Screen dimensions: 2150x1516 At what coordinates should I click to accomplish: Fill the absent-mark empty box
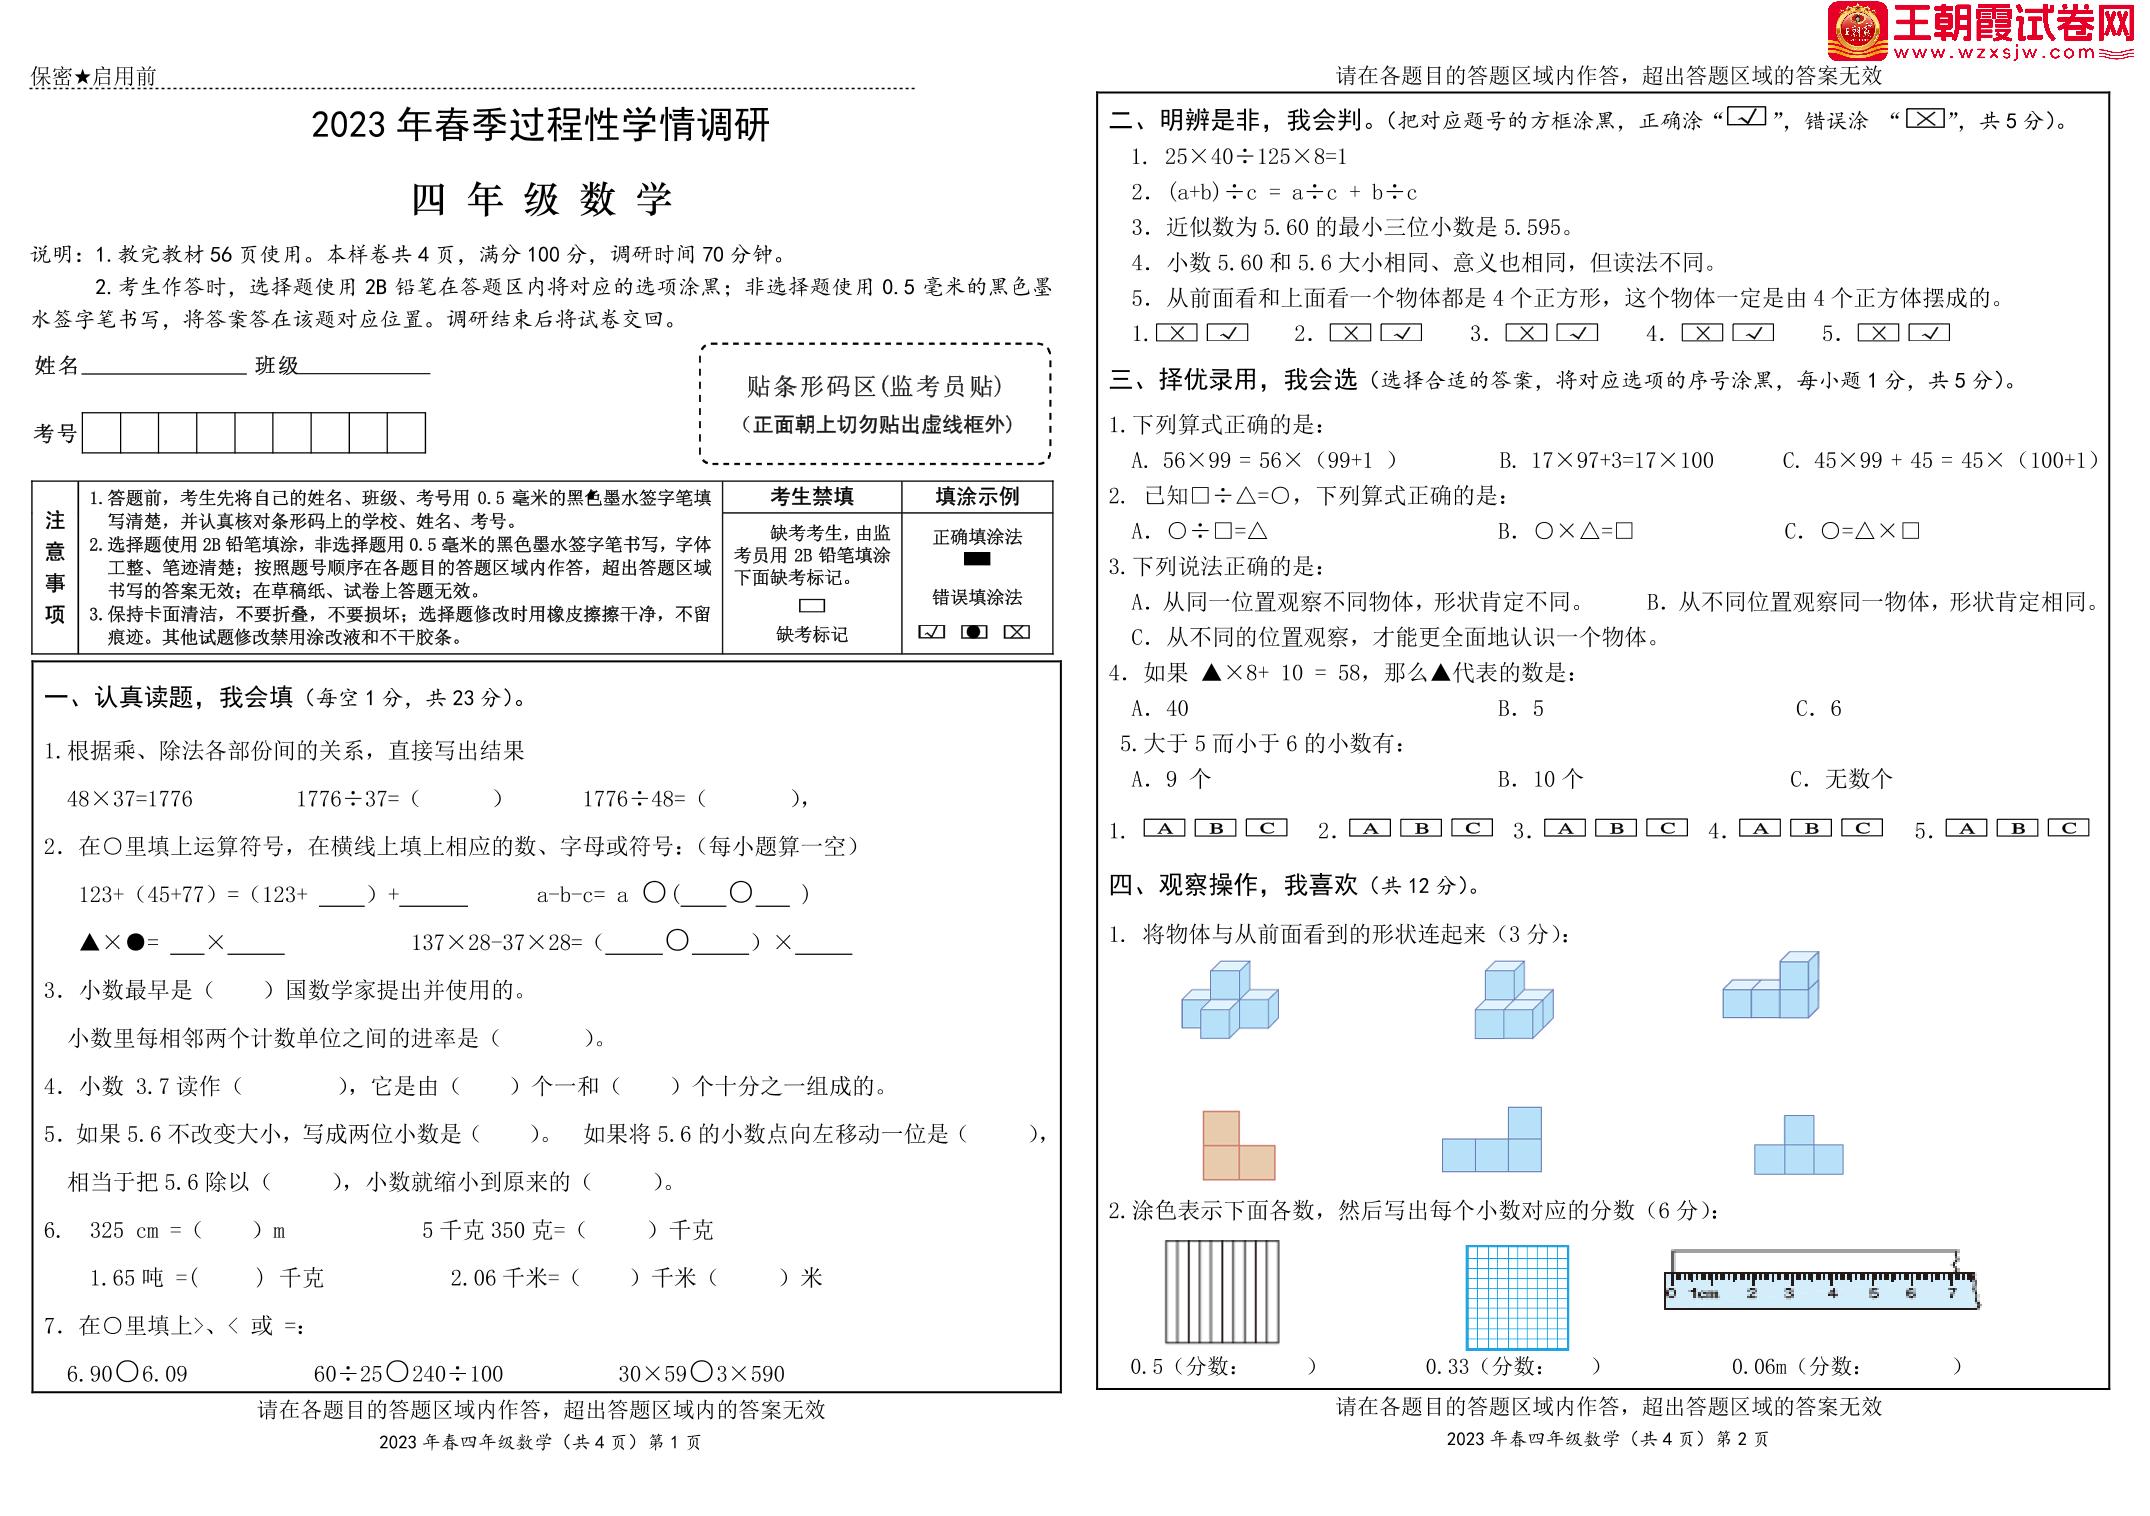[x=812, y=606]
